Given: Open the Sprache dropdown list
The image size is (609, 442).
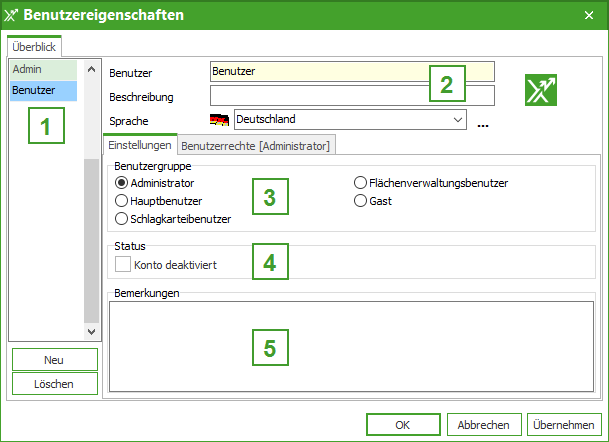Looking at the screenshot, I should 458,120.
